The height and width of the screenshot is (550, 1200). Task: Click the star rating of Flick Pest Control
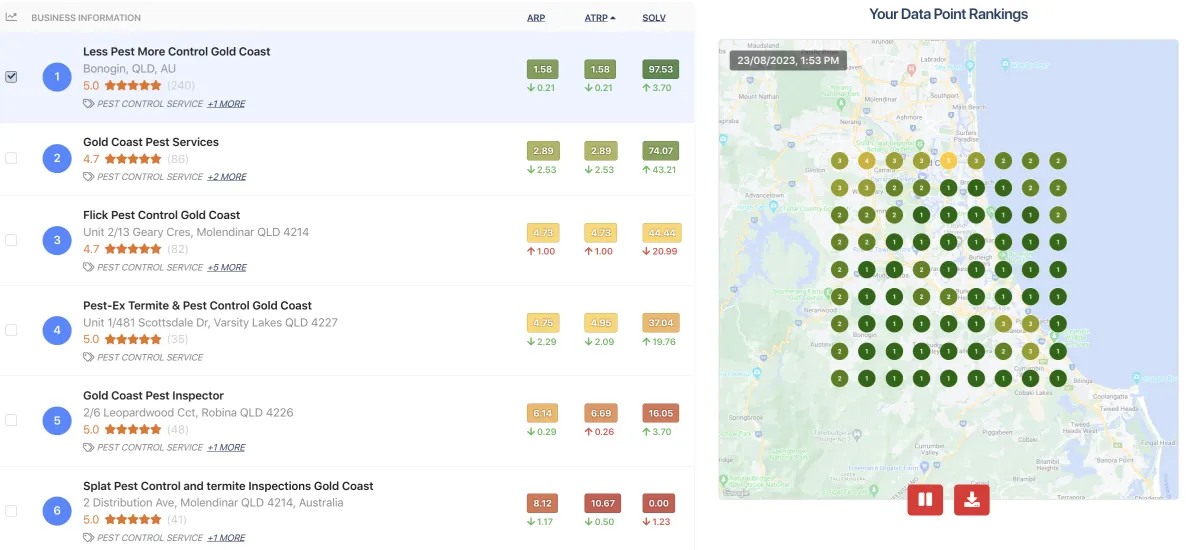tap(133, 249)
